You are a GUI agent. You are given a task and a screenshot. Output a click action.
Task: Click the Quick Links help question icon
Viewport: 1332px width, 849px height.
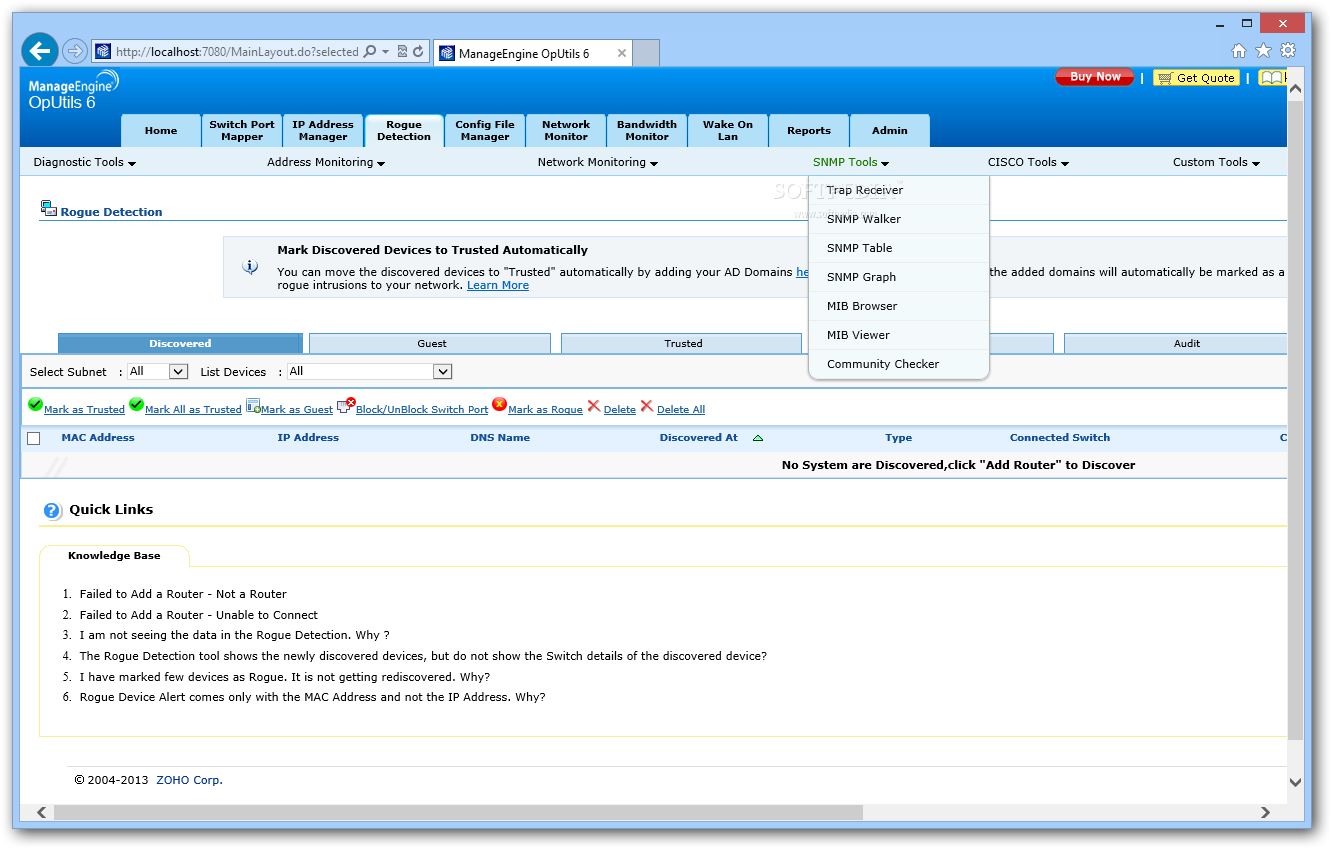coord(53,511)
